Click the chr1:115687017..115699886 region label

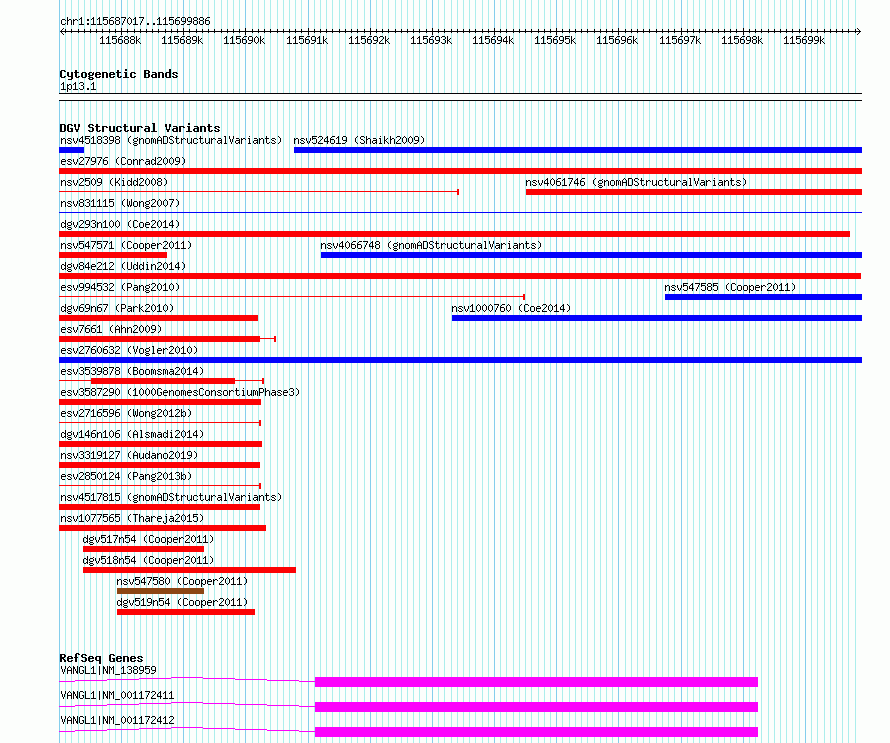click(x=135, y=21)
